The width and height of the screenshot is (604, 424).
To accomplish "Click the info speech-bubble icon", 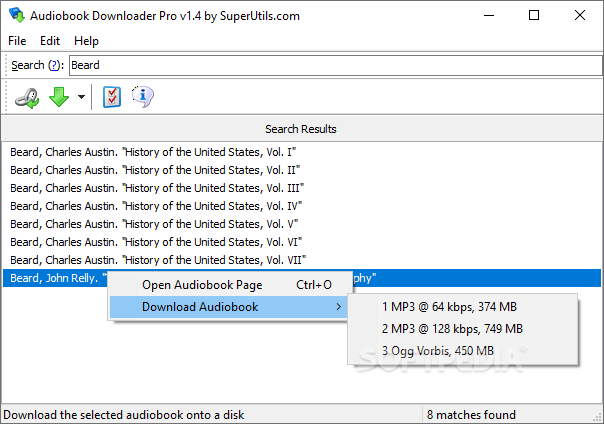I will tap(143, 96).
